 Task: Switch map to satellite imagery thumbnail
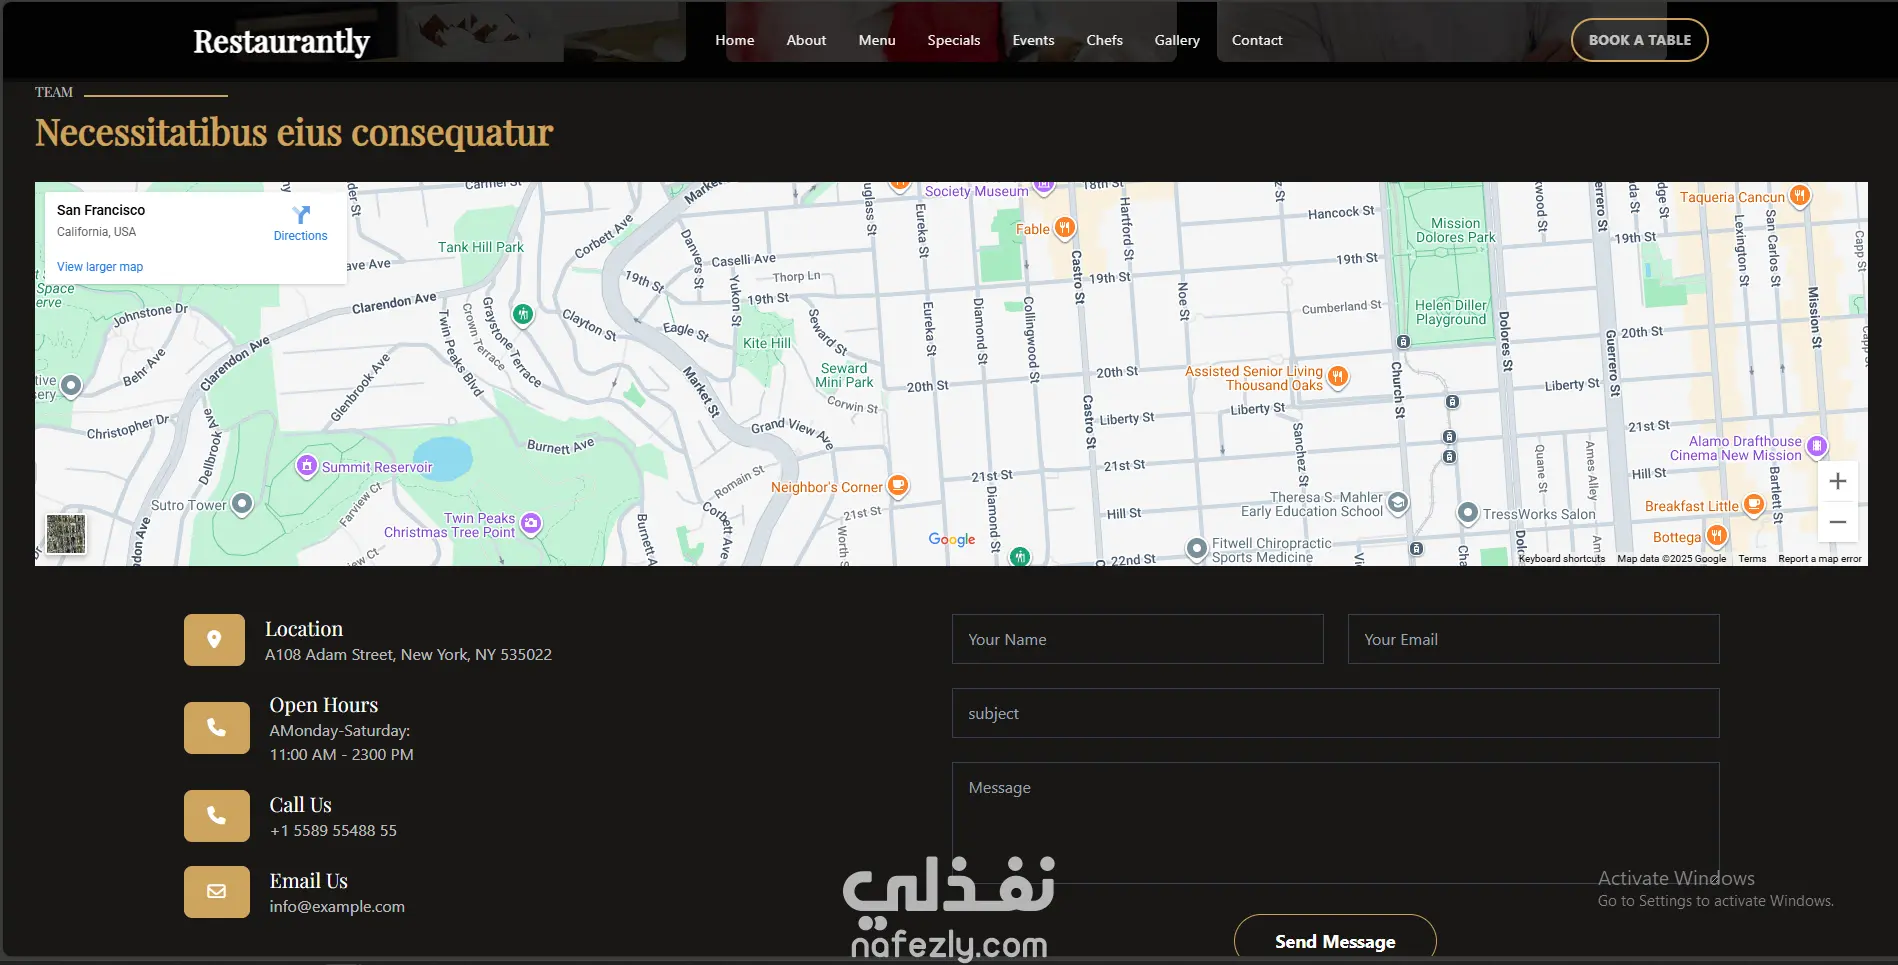[x=66, y=534]
